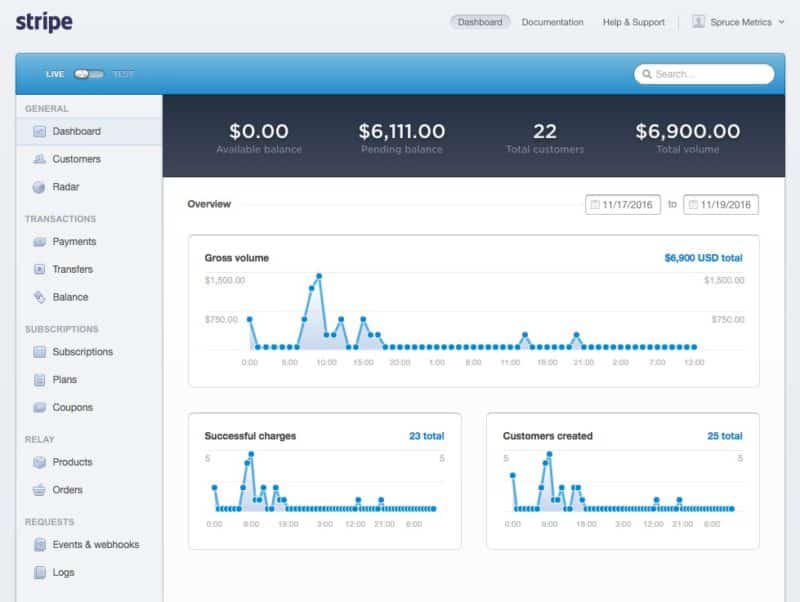The height and width of the screenshot is (602, 800).
Task: Click the Payments card icon
Action: [x=39, y=242]
